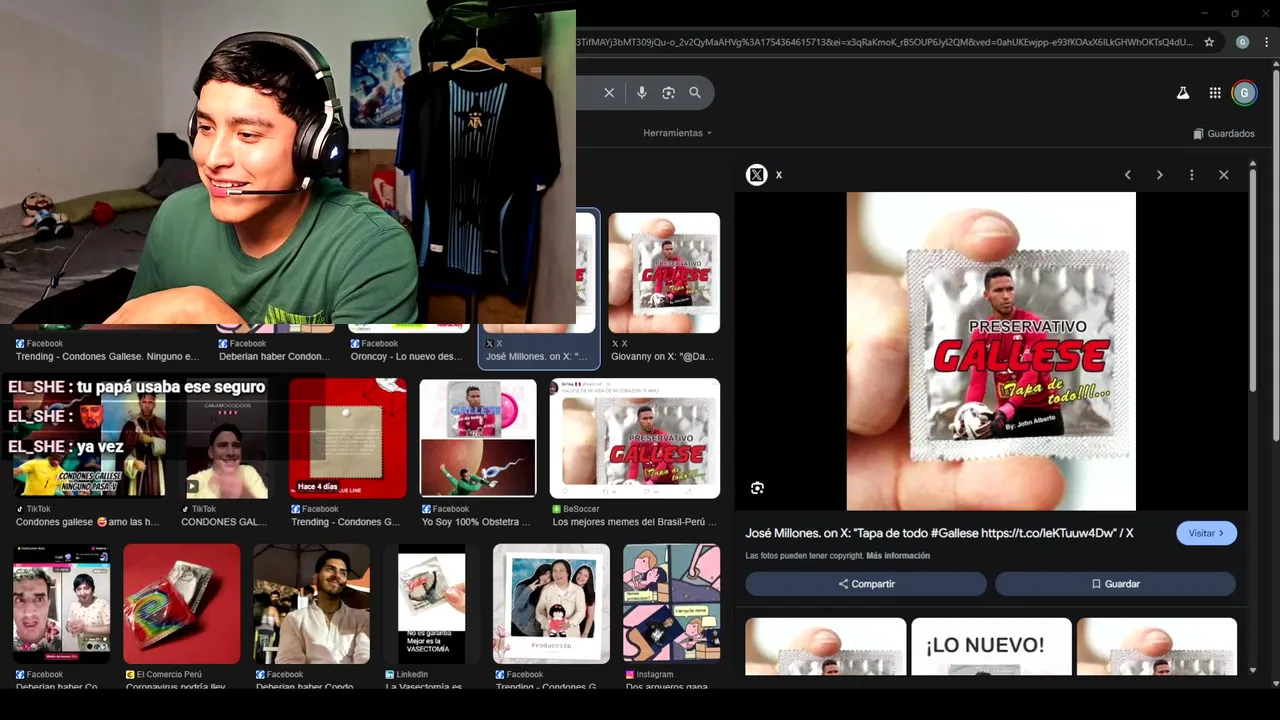Clear the search box with the X icon
1280x720 pixels.
pos(609,93)
